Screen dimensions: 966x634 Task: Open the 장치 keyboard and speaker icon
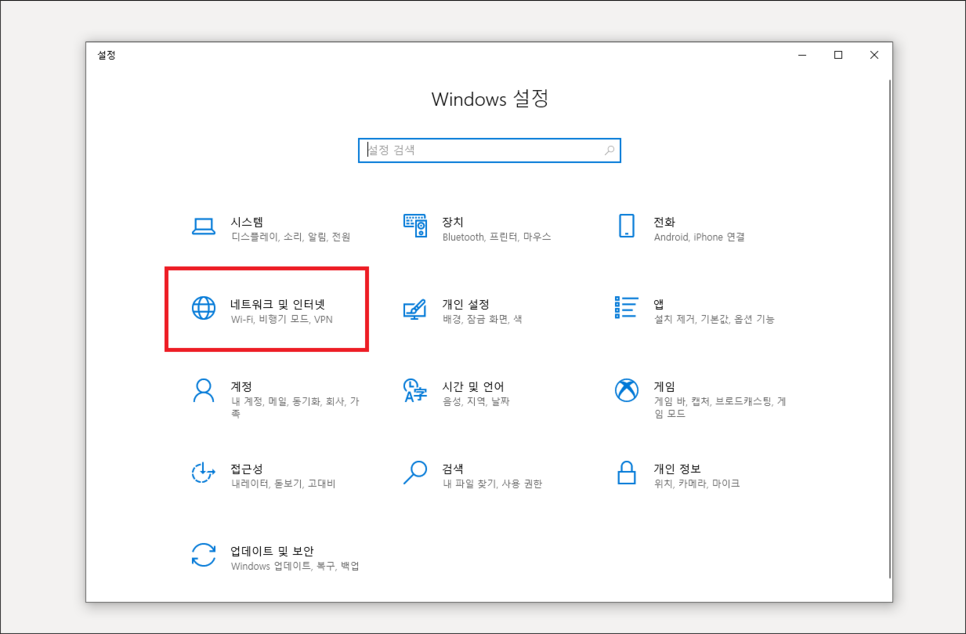415,226
